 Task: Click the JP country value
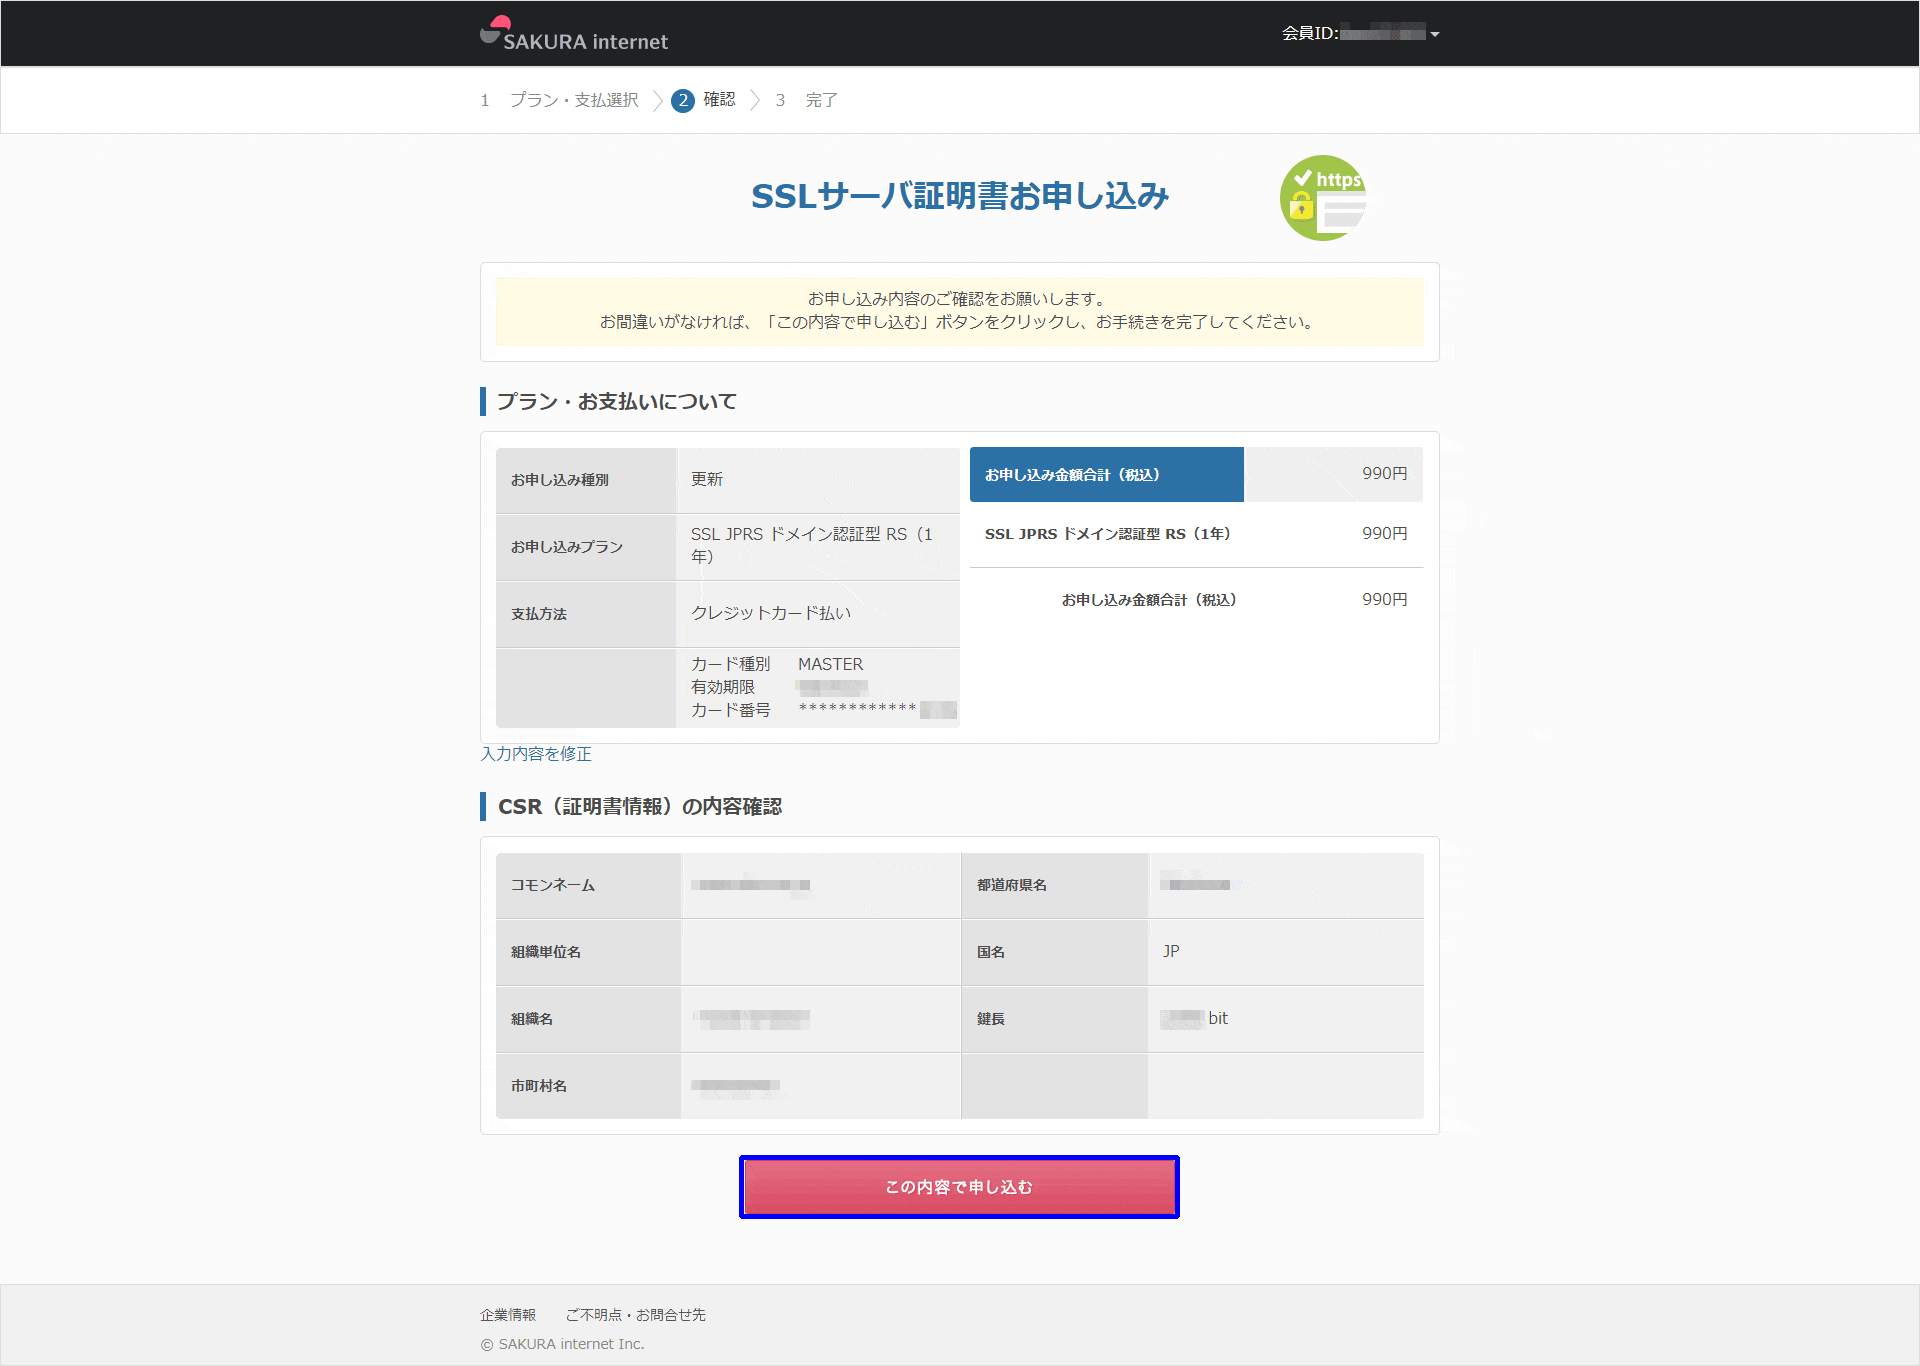point(1171,951)
